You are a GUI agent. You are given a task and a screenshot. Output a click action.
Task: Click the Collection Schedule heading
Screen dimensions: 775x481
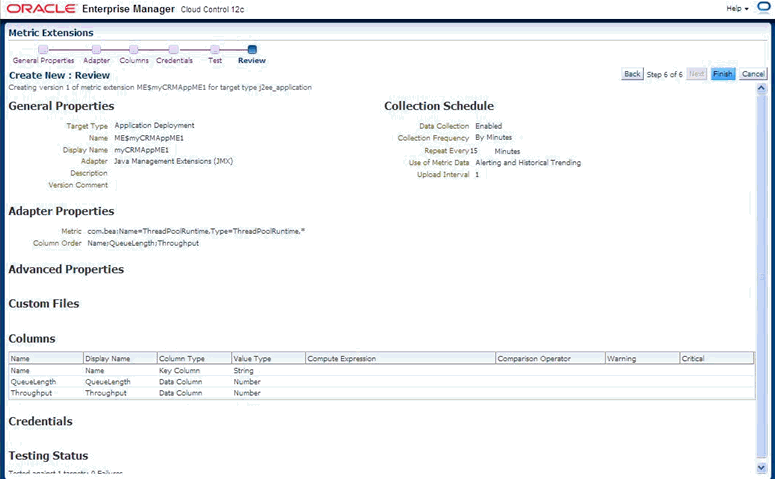439,106
